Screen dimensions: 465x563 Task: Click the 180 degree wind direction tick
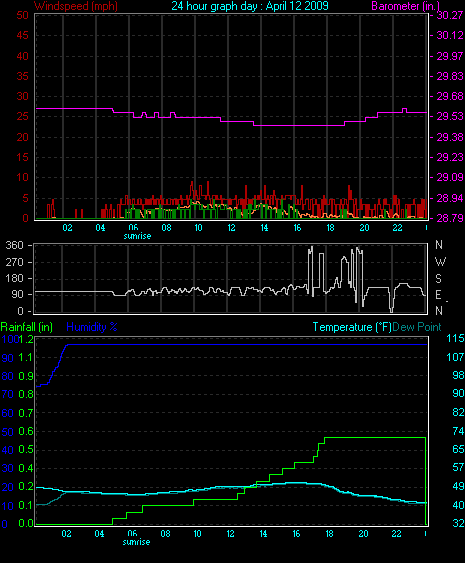pyautogui.click(x=14, y=278)
